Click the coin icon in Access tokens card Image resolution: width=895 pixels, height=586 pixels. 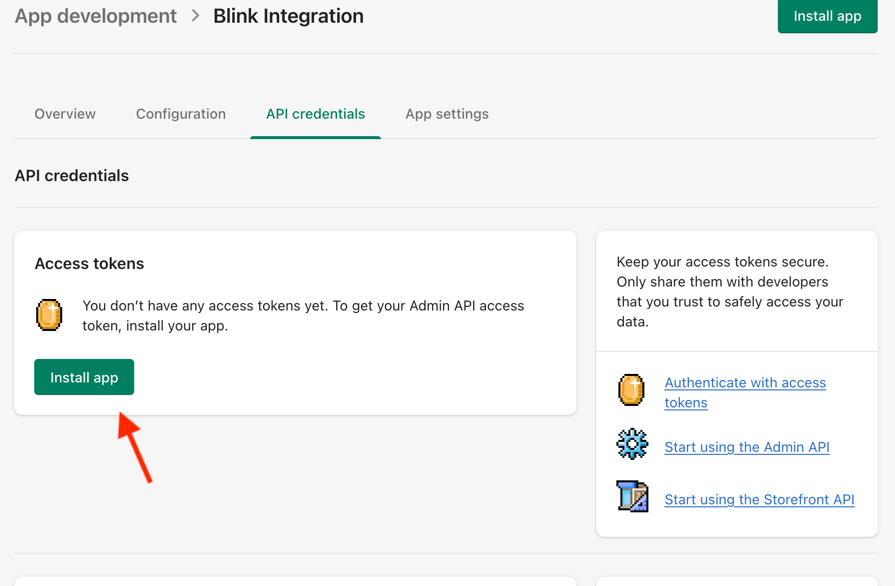49,315
